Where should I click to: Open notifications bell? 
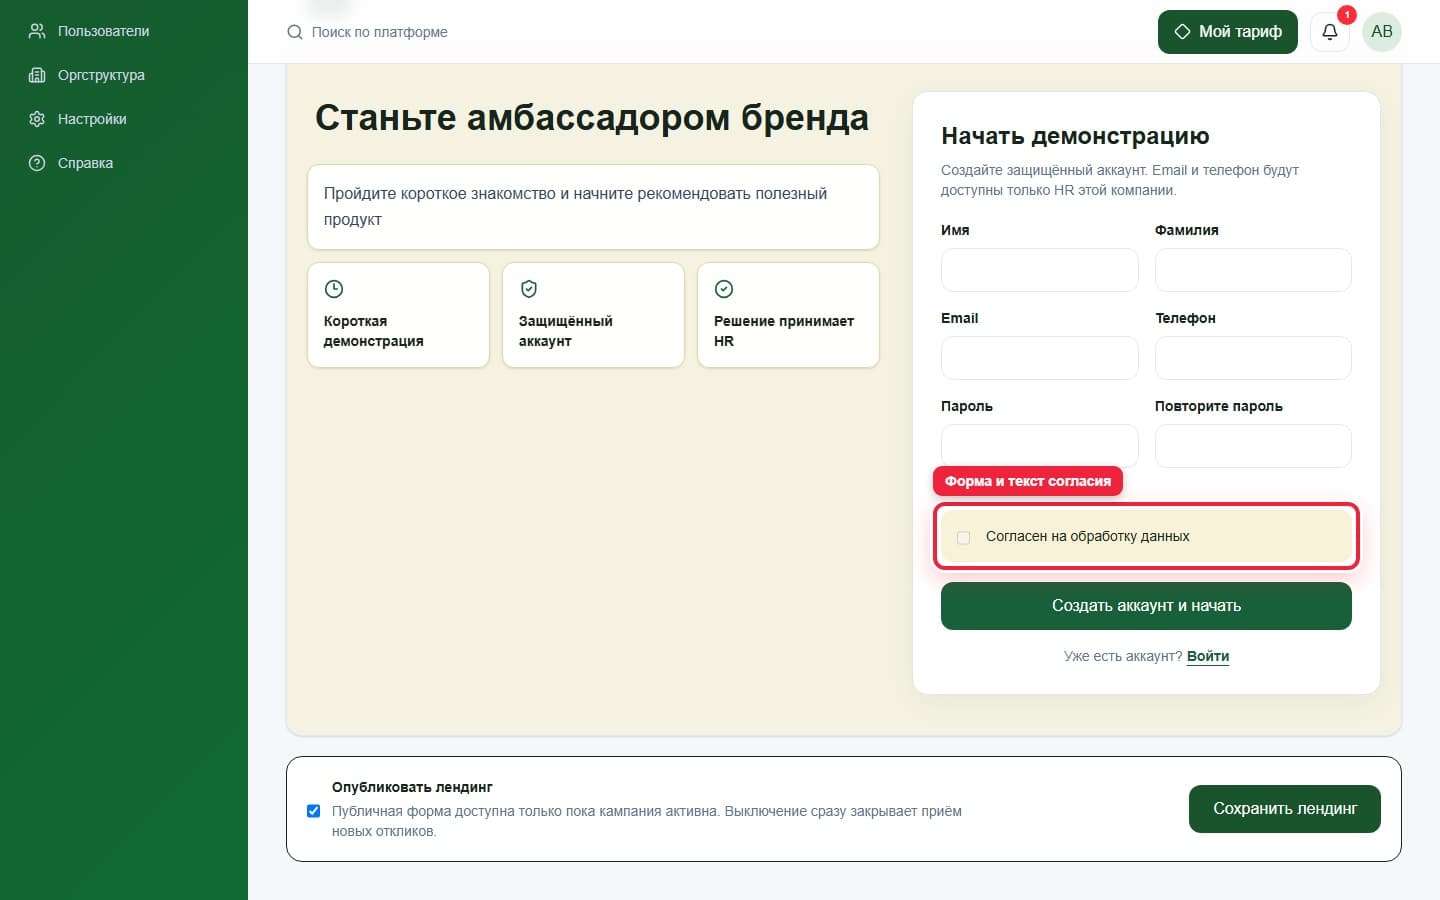(1330, 32)
